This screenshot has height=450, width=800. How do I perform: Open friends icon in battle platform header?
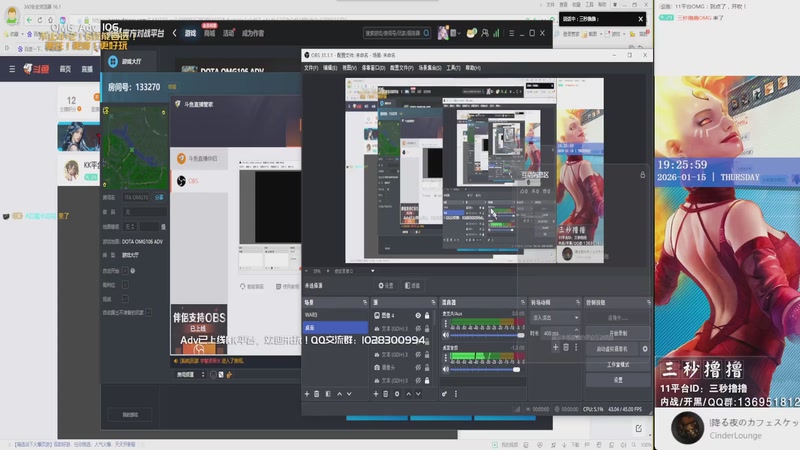485,33
